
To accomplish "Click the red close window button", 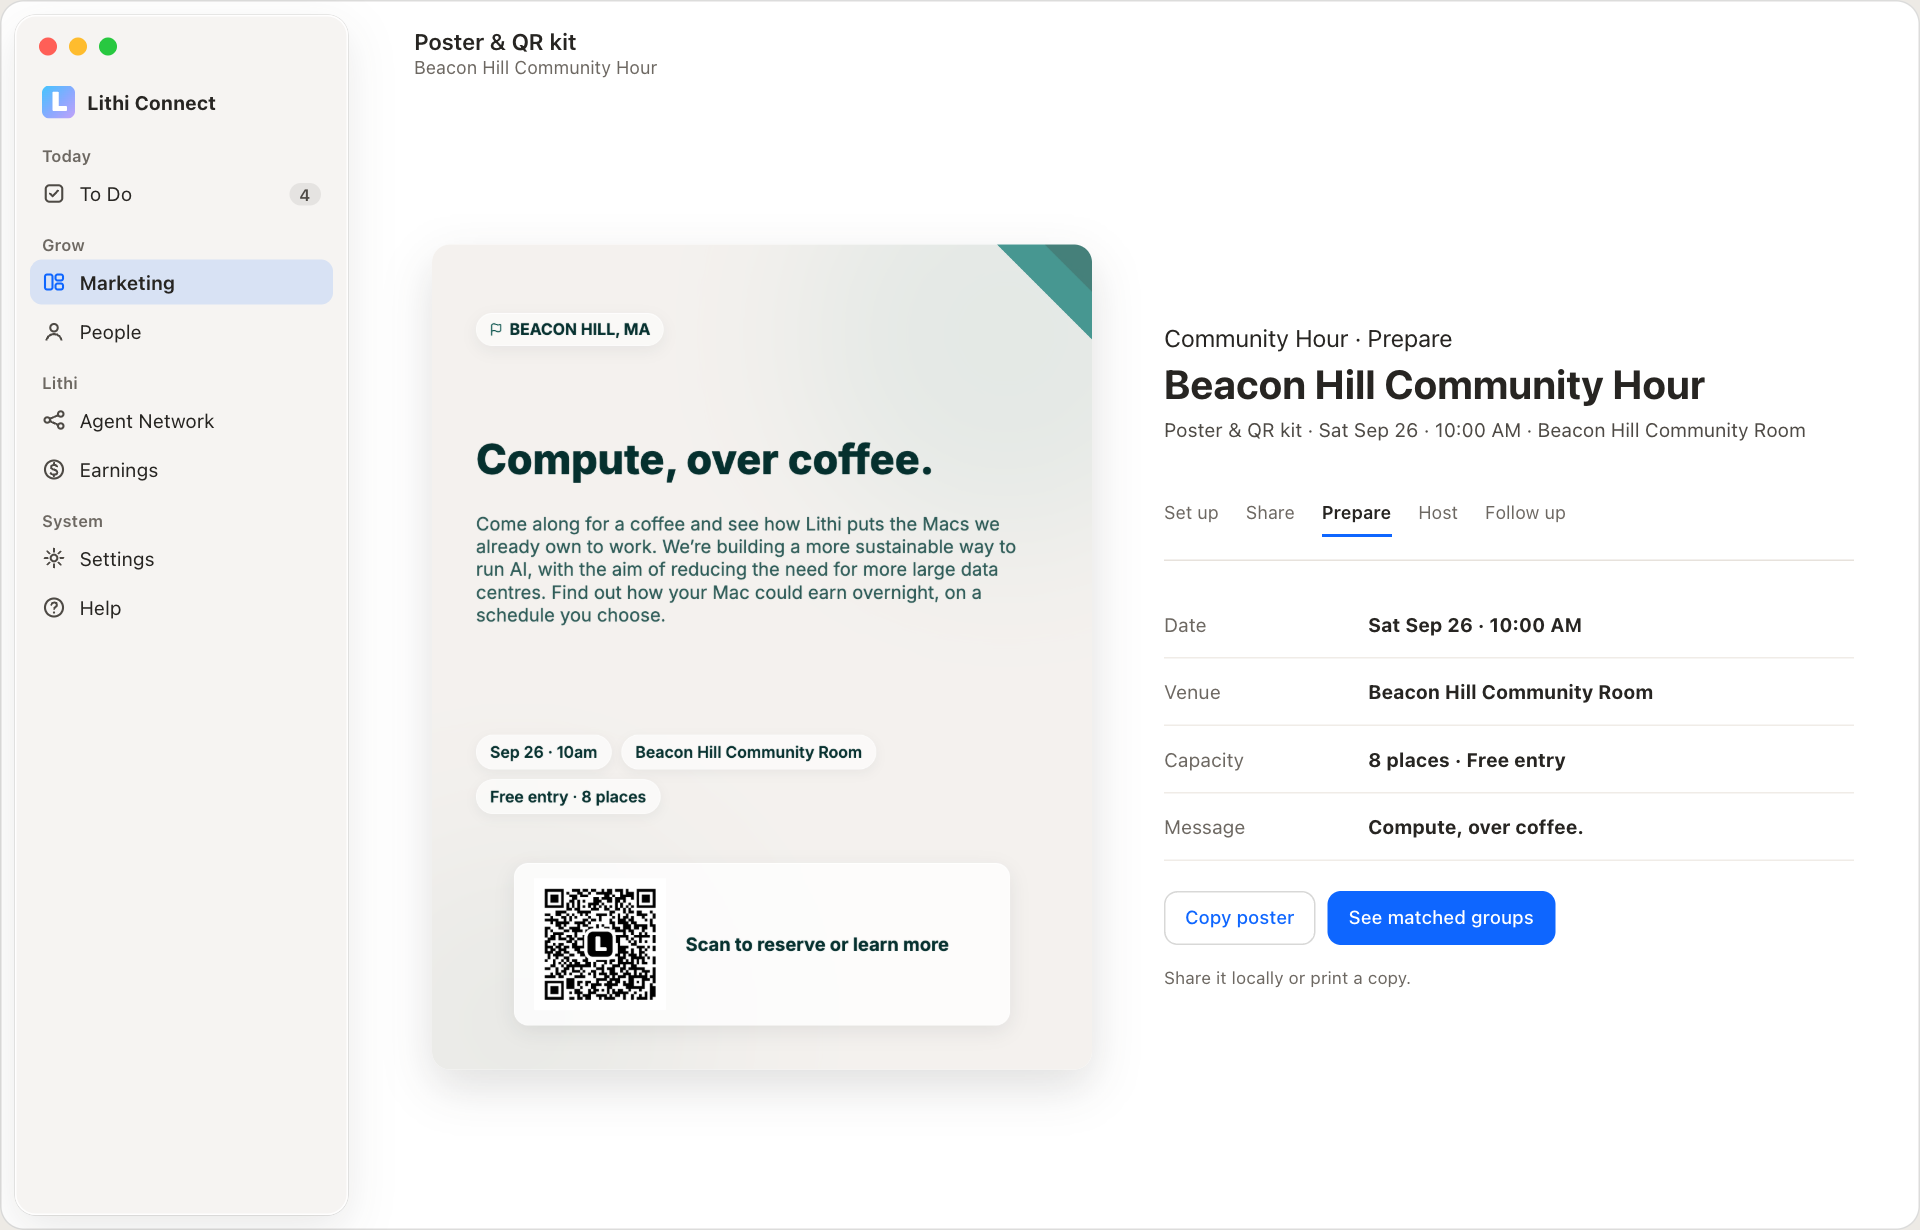I will coord(48,46).
